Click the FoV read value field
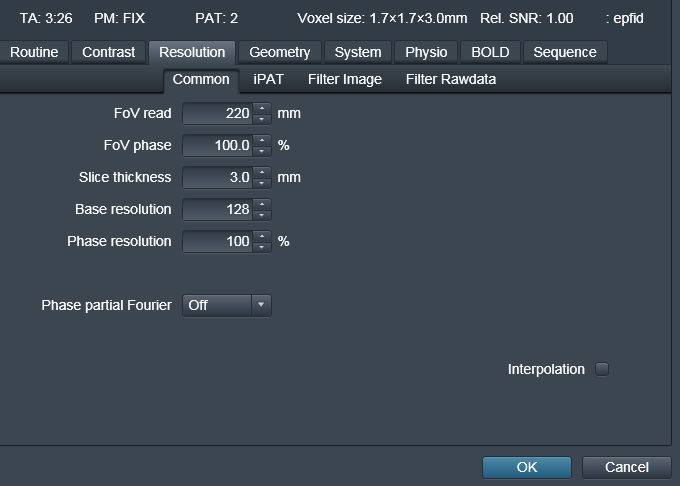The width and height of the screenshot is (680, 486). click(218, 113)
